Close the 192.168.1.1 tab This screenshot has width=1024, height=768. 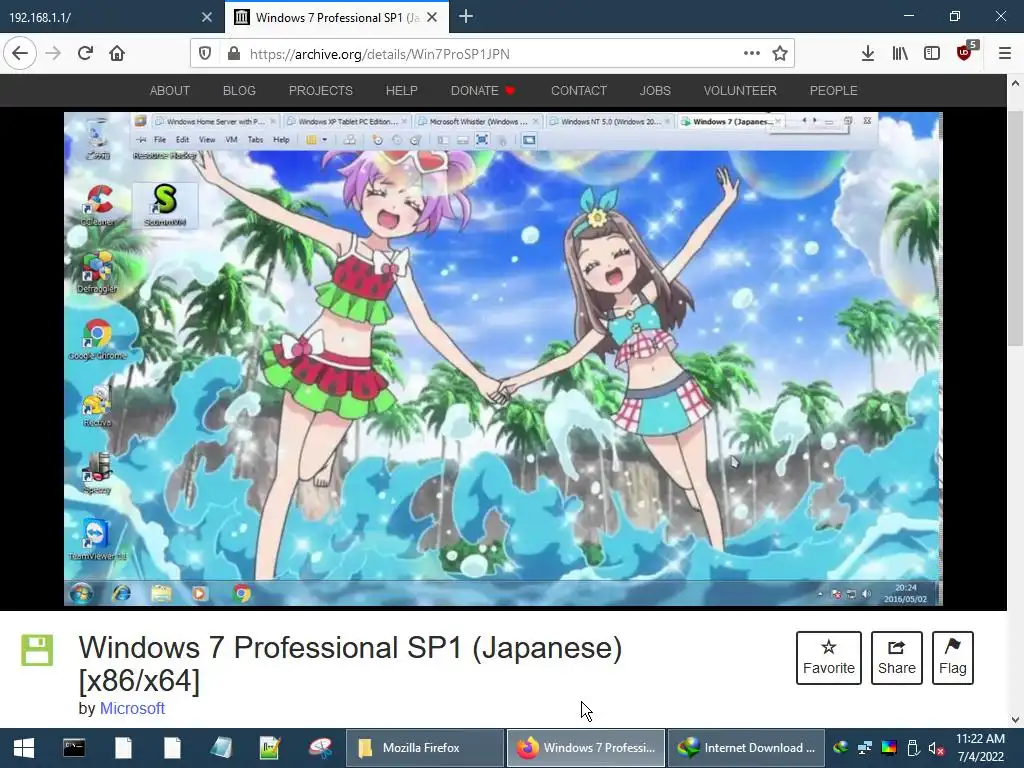pos(207,18)
